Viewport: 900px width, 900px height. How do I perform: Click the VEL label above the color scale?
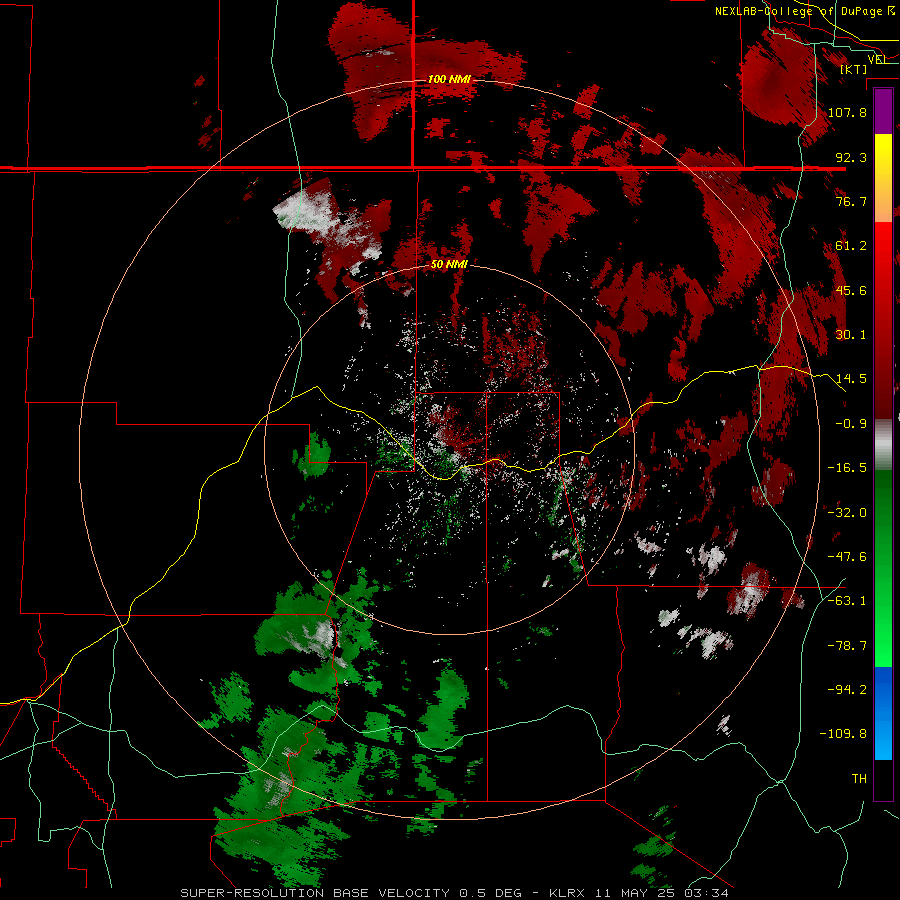click(x=878, y=59)
